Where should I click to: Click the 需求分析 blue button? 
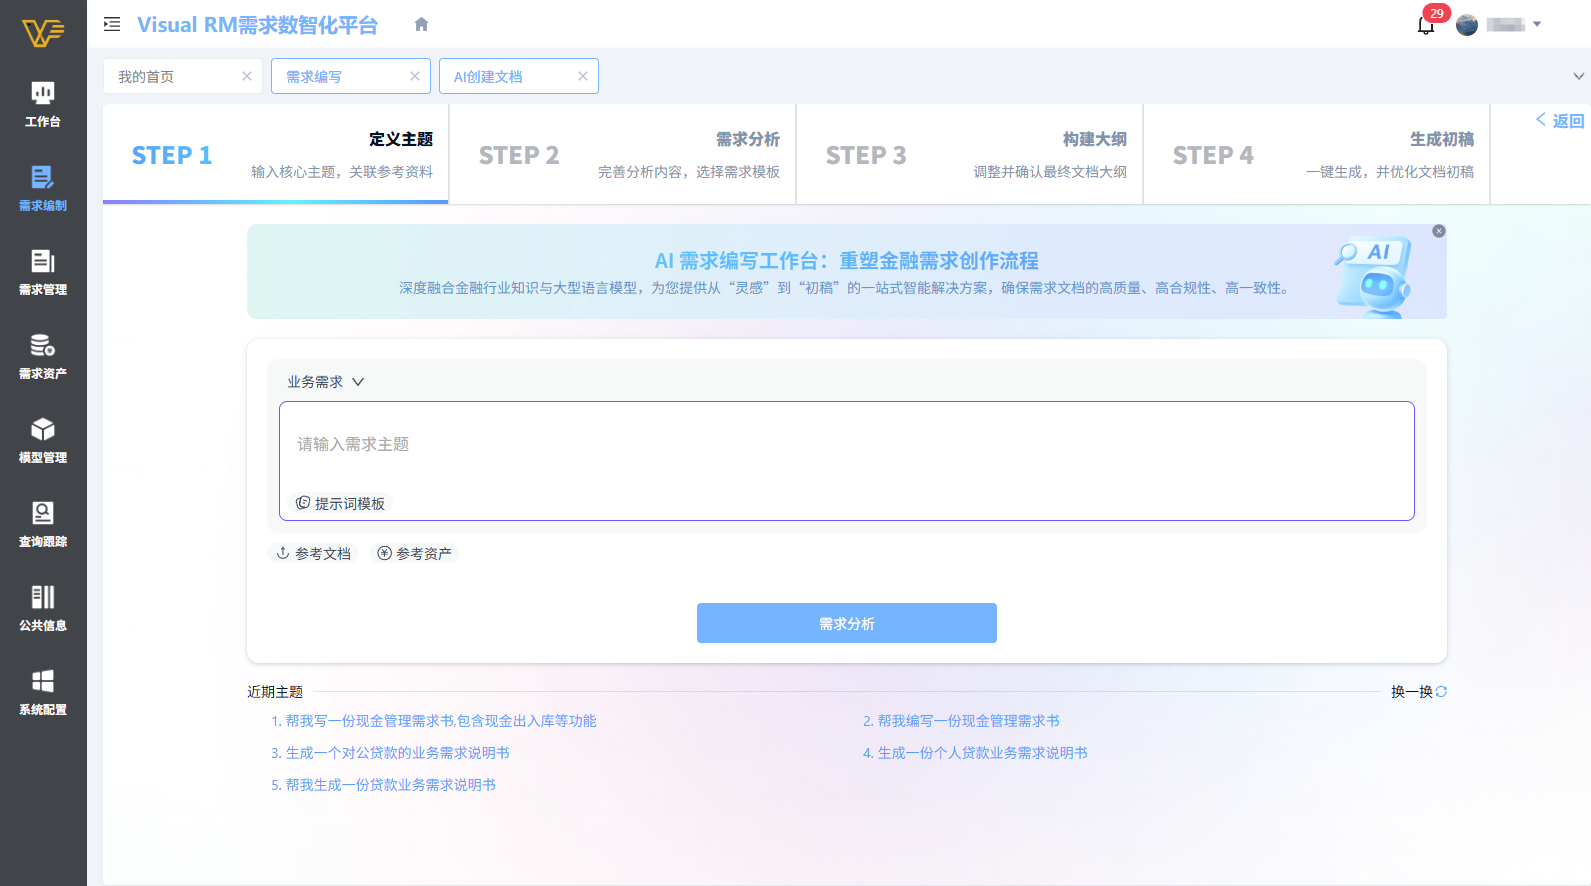click(847, 623)
